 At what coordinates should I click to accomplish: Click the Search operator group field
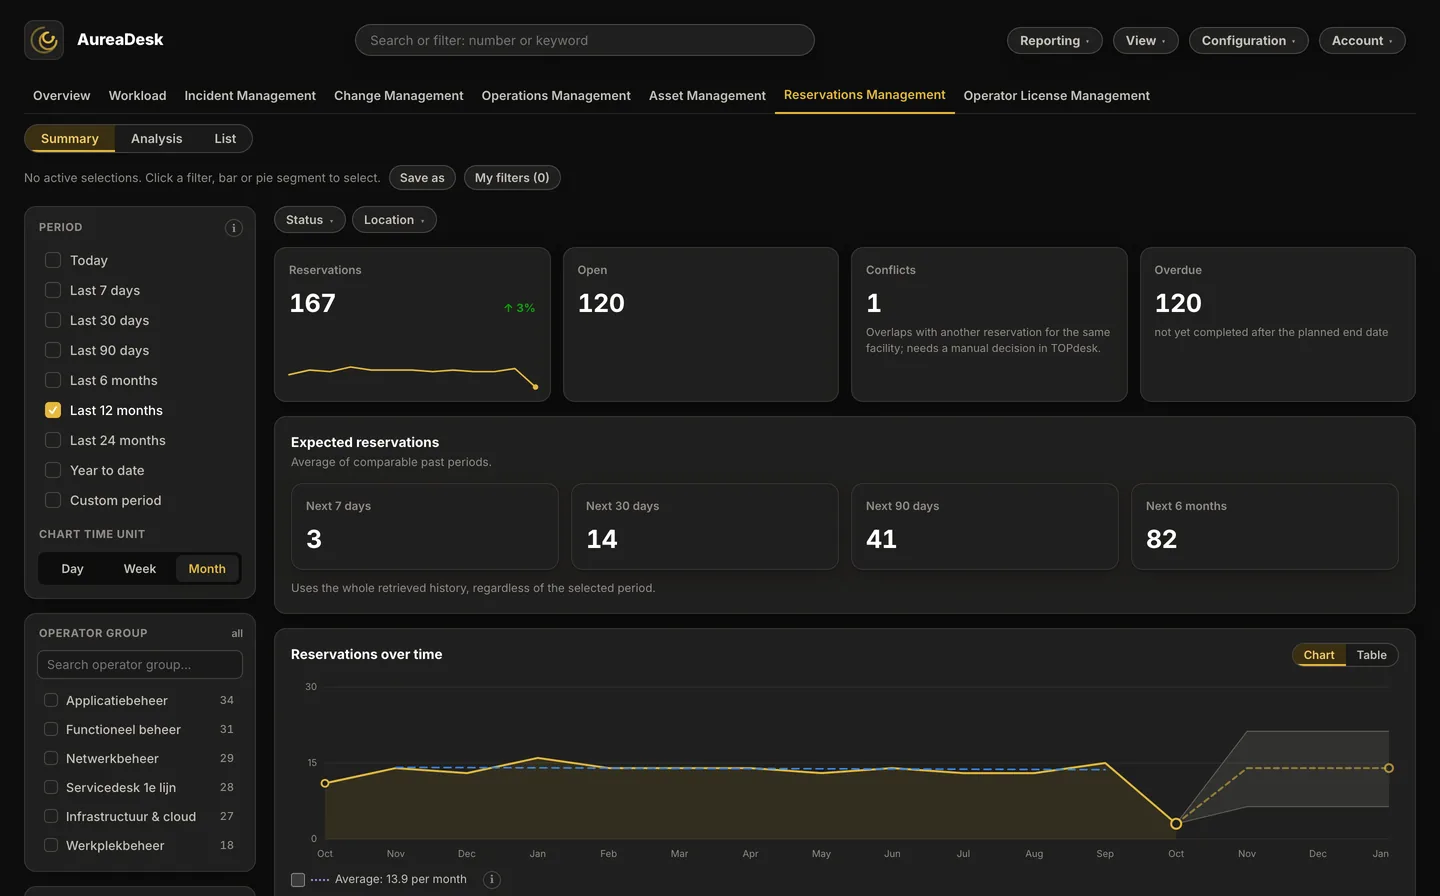140,665
